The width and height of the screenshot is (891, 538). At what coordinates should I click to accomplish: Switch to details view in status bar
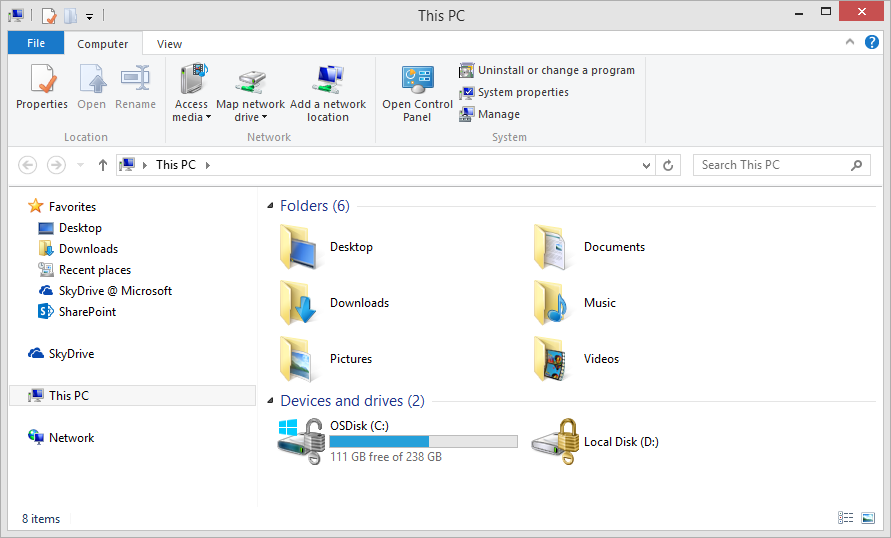(845, 518)
